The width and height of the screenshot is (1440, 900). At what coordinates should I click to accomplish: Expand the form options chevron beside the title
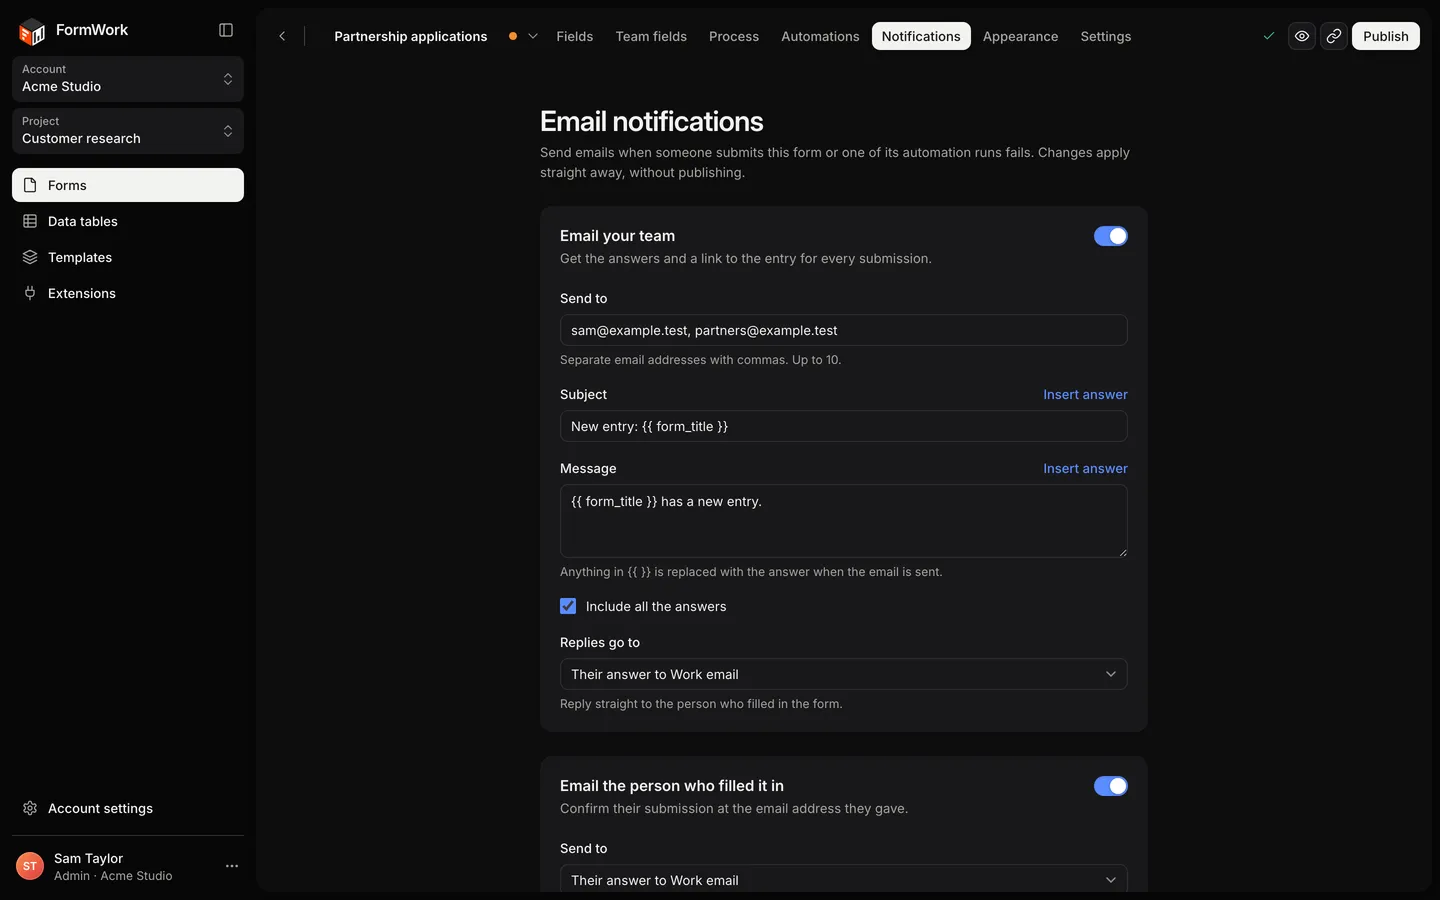(x=533, y=36)
